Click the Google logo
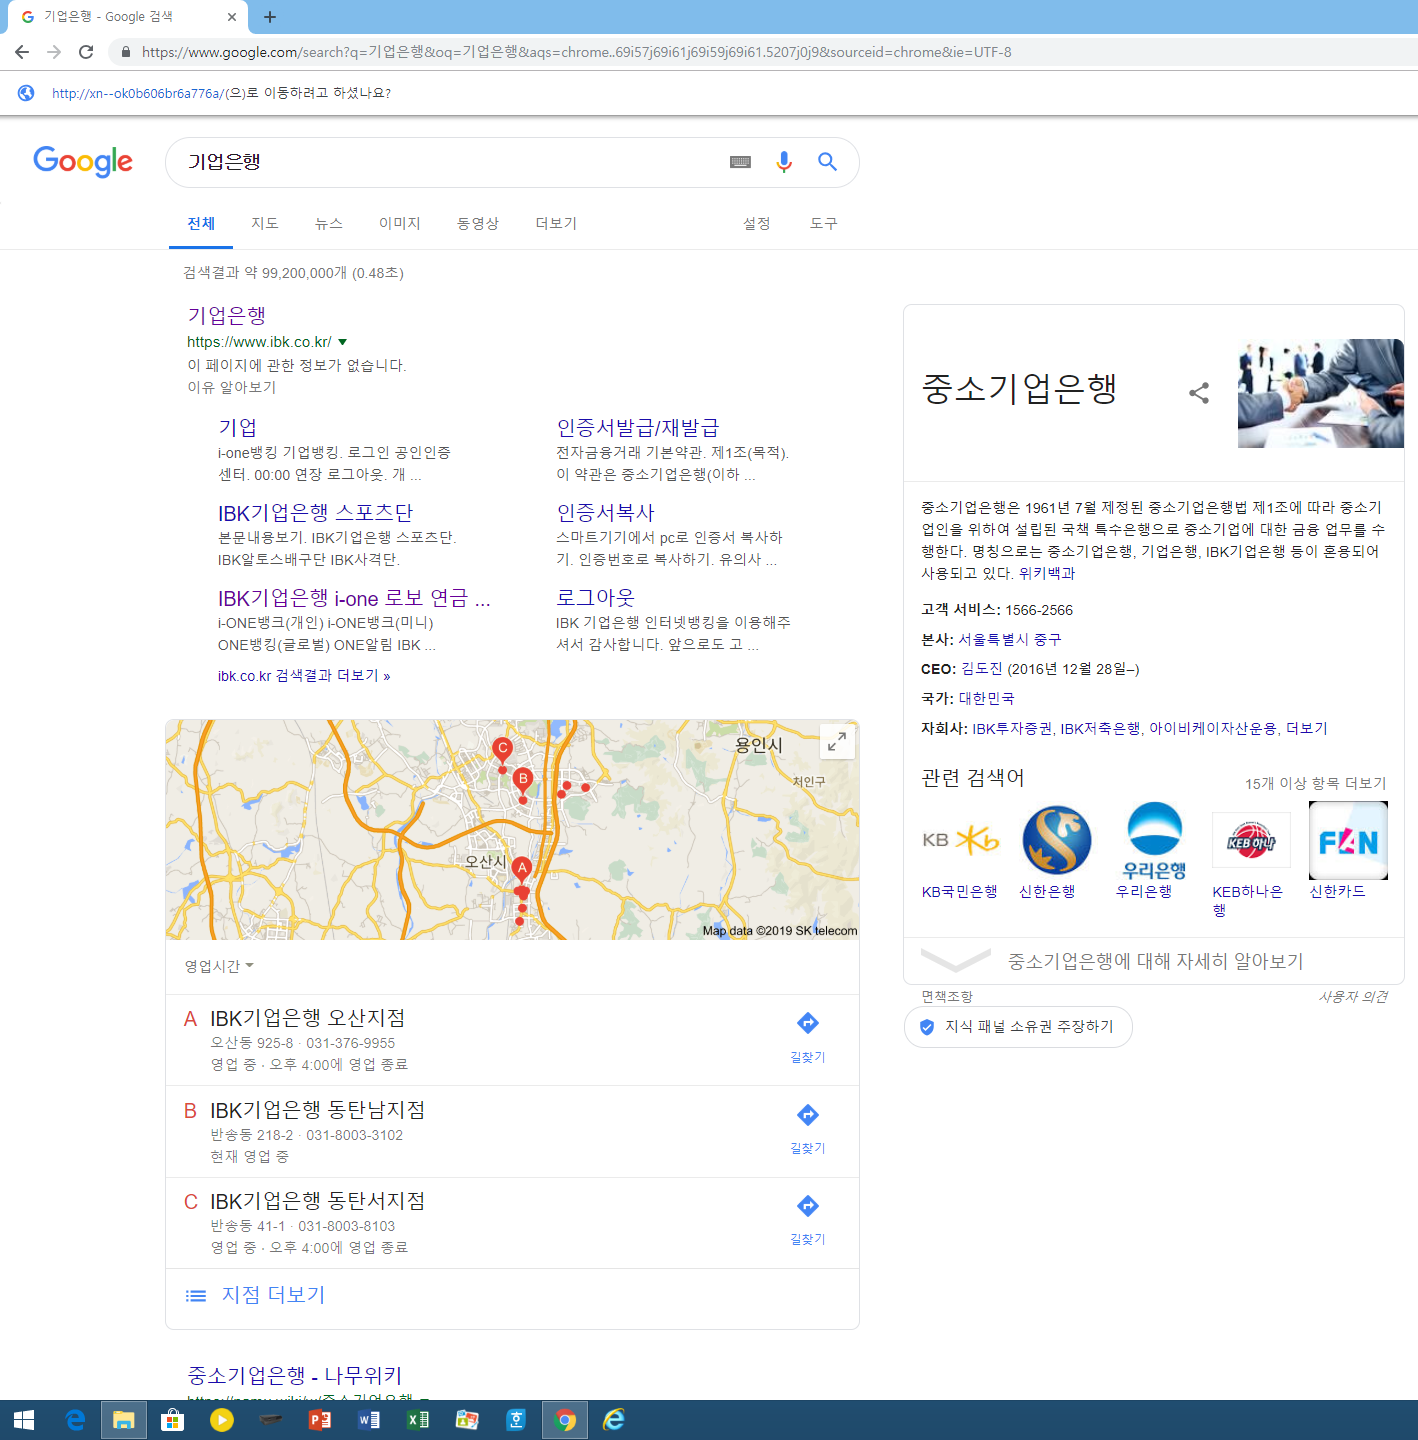The width and height of the screenshot is (1418, 1440). [x=83, y=161]
